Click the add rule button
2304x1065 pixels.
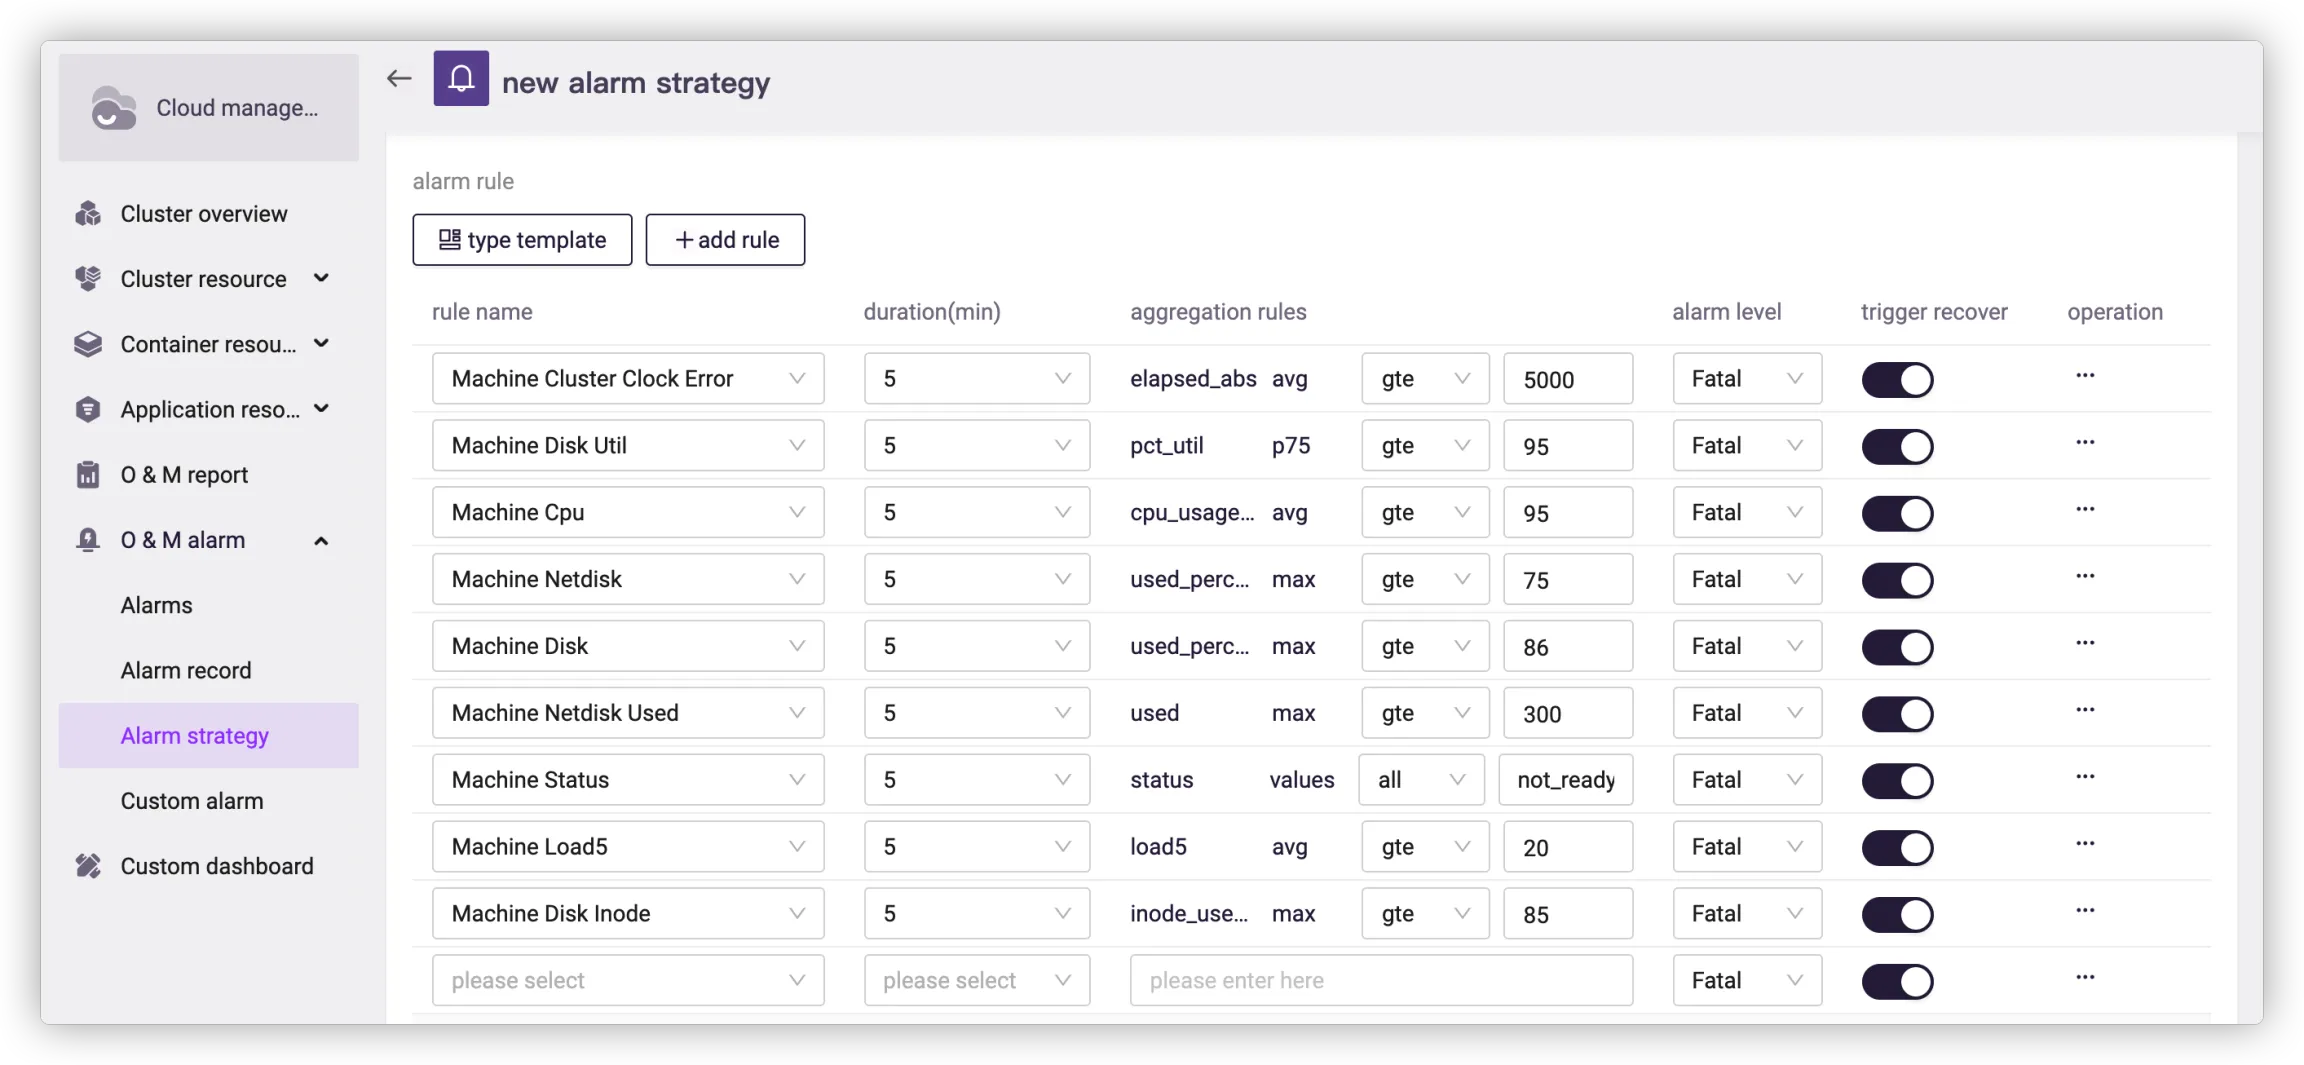pos(725,240)
